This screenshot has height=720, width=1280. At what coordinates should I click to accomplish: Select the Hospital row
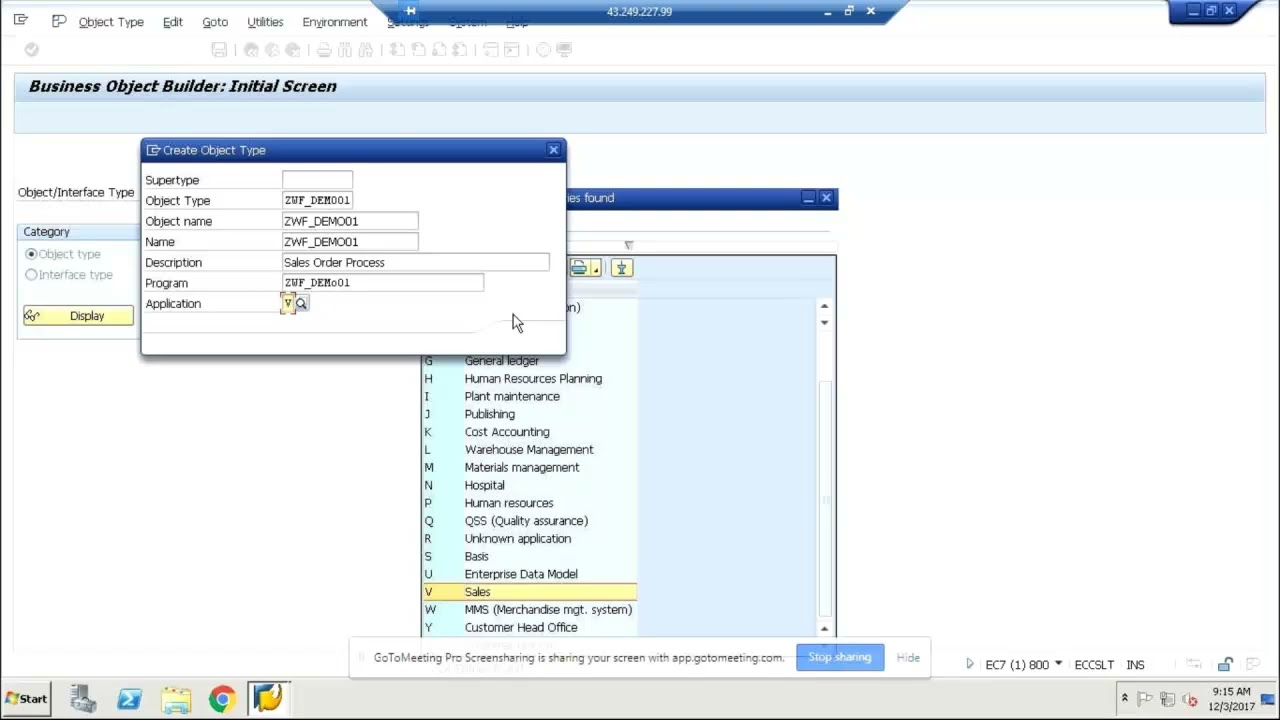pyautogui.click(x=529, y=486)
